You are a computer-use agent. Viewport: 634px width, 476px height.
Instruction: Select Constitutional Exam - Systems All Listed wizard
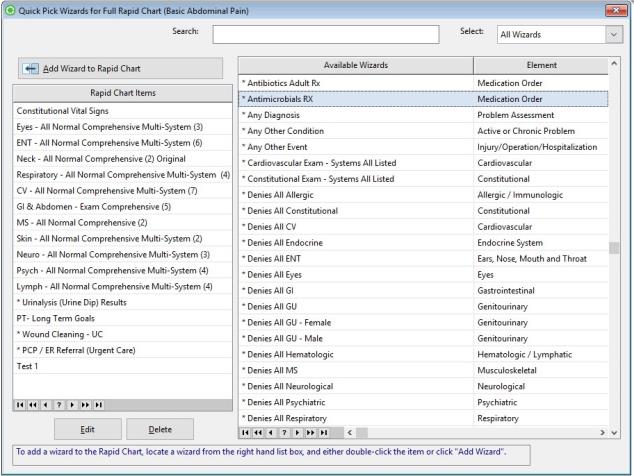[x=423, y=179]
